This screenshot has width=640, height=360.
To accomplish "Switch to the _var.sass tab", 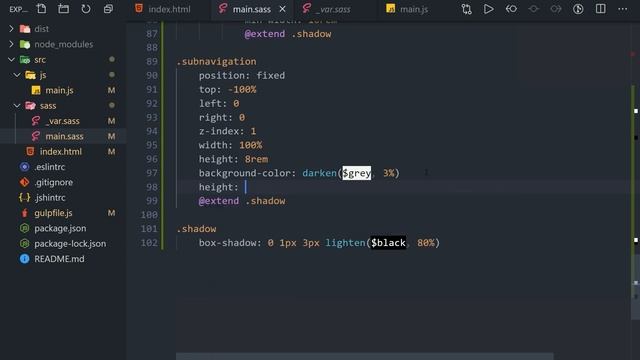I will pos(333,9).
